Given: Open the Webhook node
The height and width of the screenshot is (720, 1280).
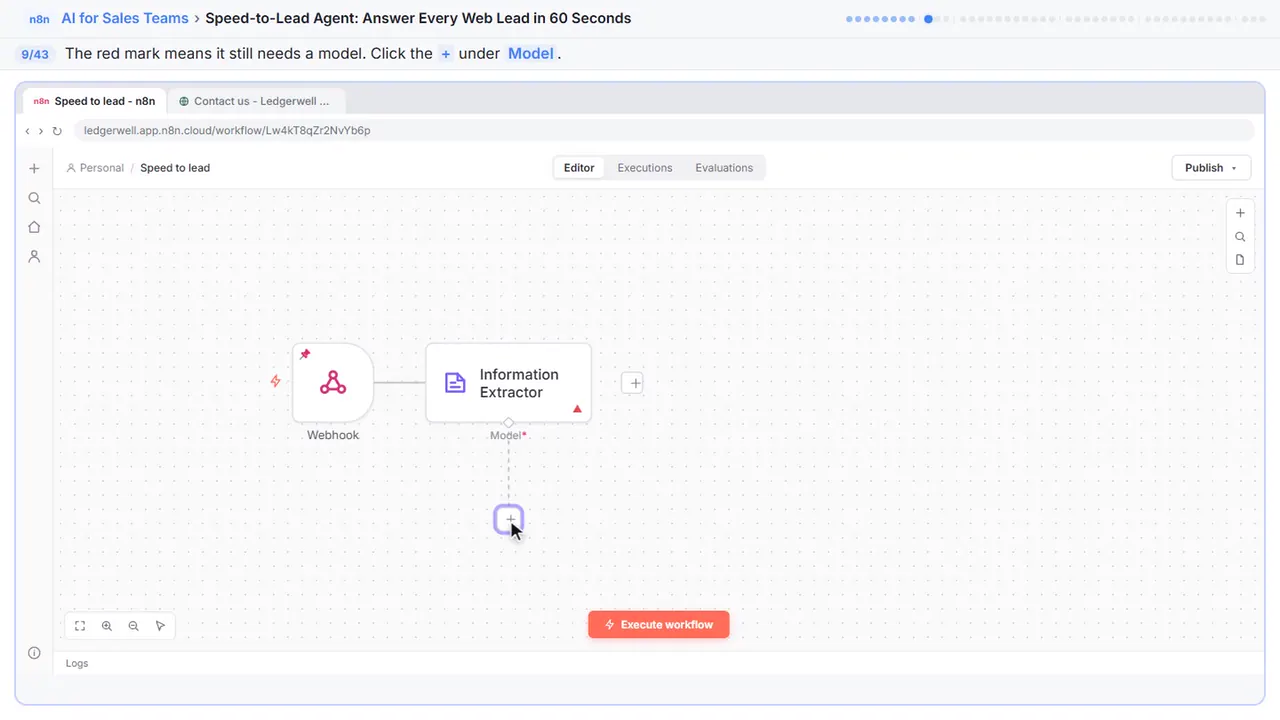Looking at the screenshot, I should [333, 383].
